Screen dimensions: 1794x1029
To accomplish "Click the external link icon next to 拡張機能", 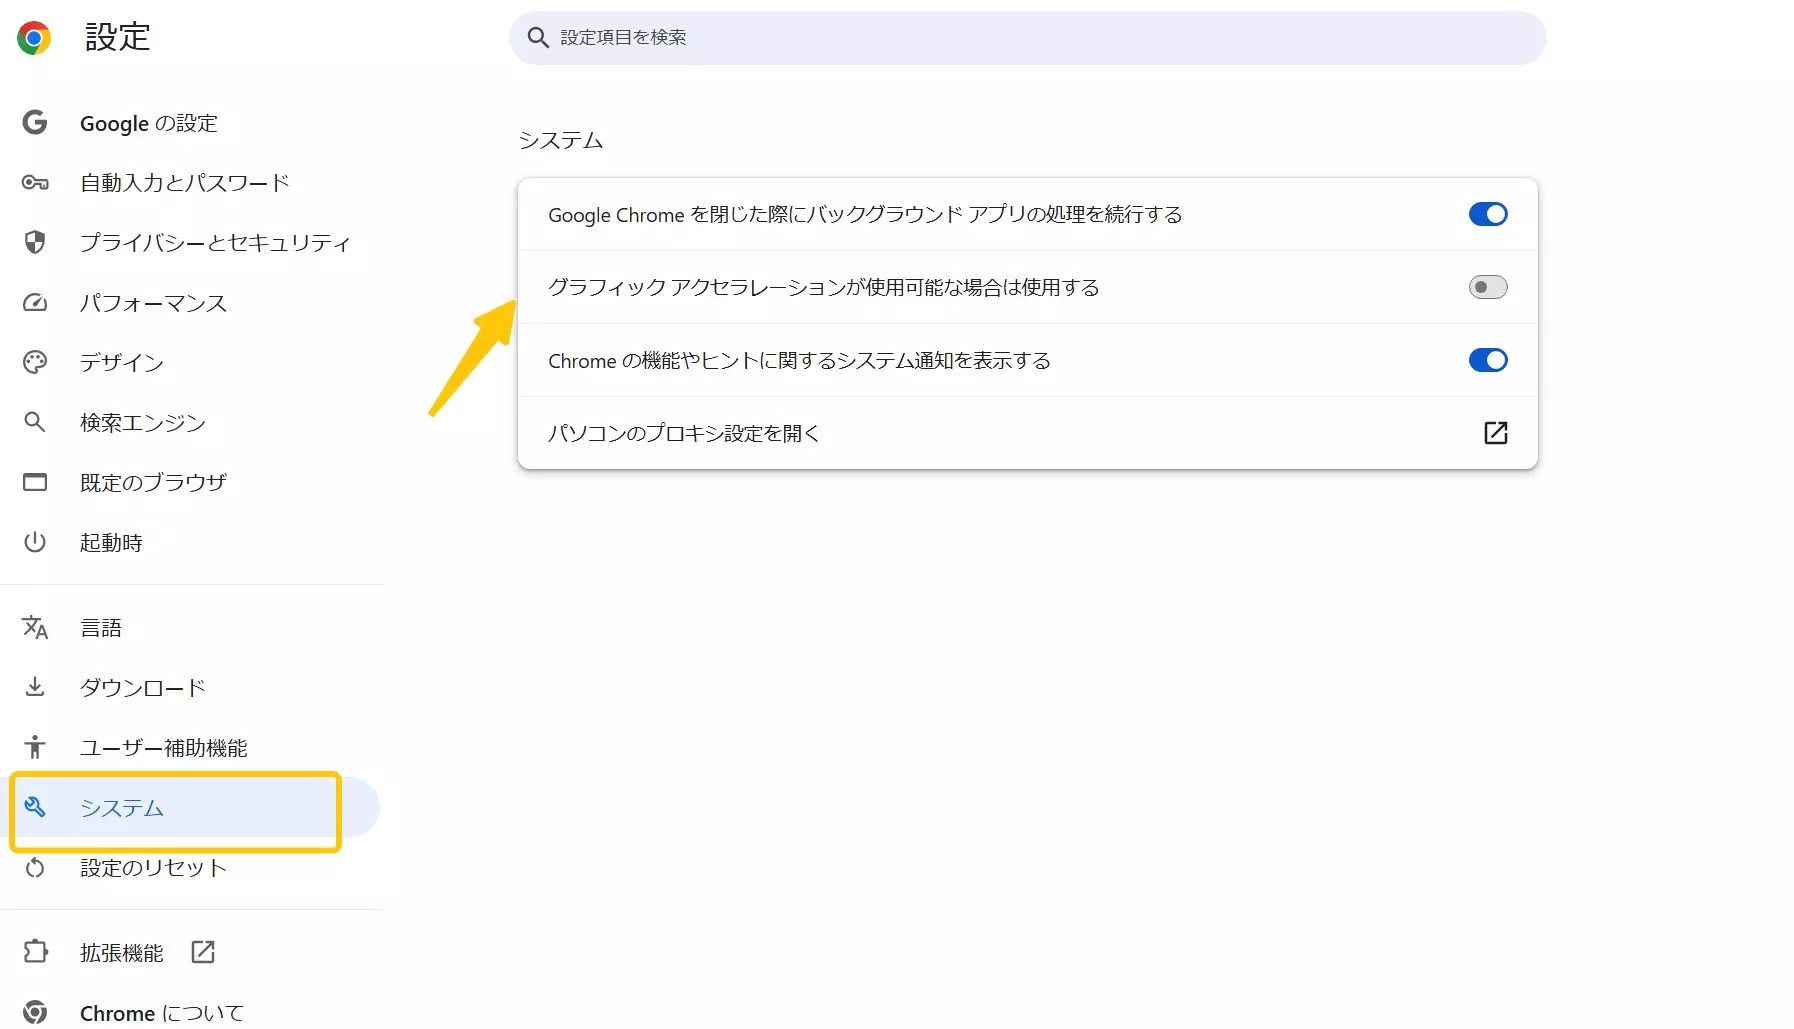I will click(x=203, y=952).
